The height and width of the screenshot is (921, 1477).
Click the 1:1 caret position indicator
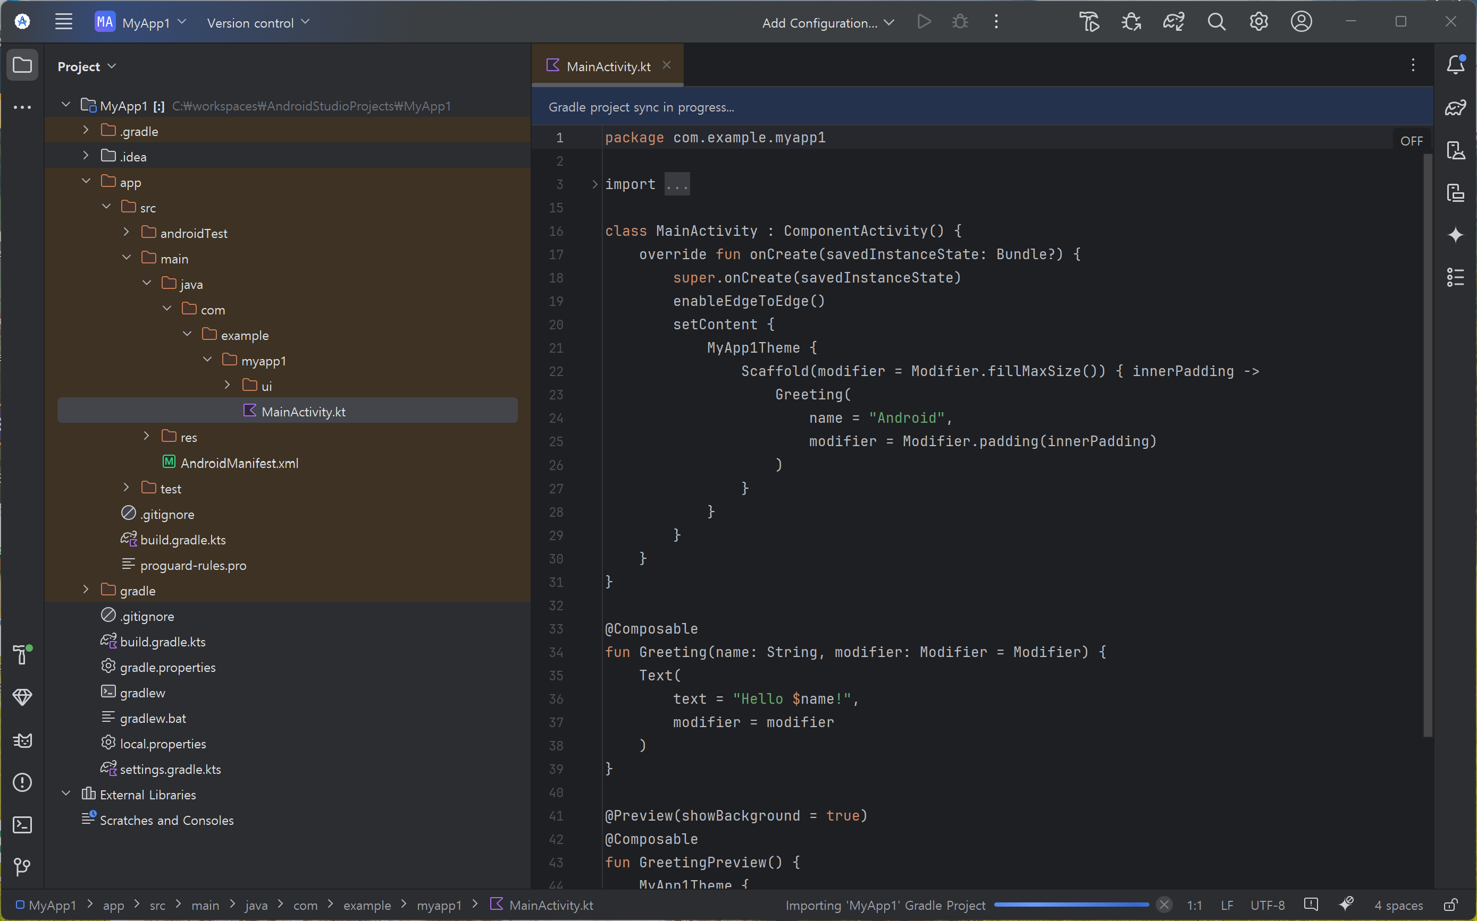[x=1194, y=906]
